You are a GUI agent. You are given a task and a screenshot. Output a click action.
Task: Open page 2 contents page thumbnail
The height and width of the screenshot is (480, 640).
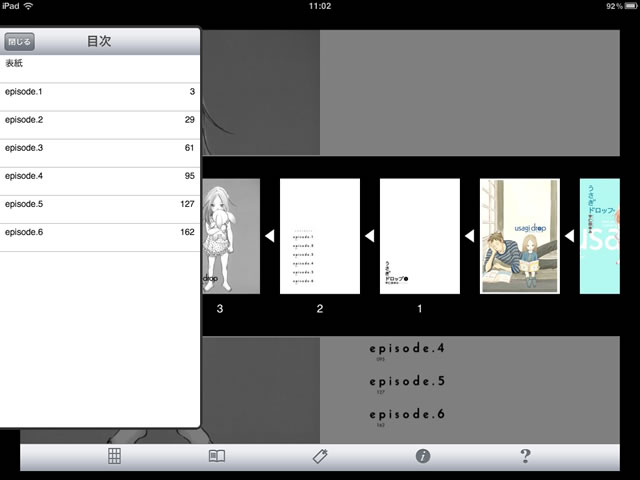pyautogui.click(x=320, y=236)
